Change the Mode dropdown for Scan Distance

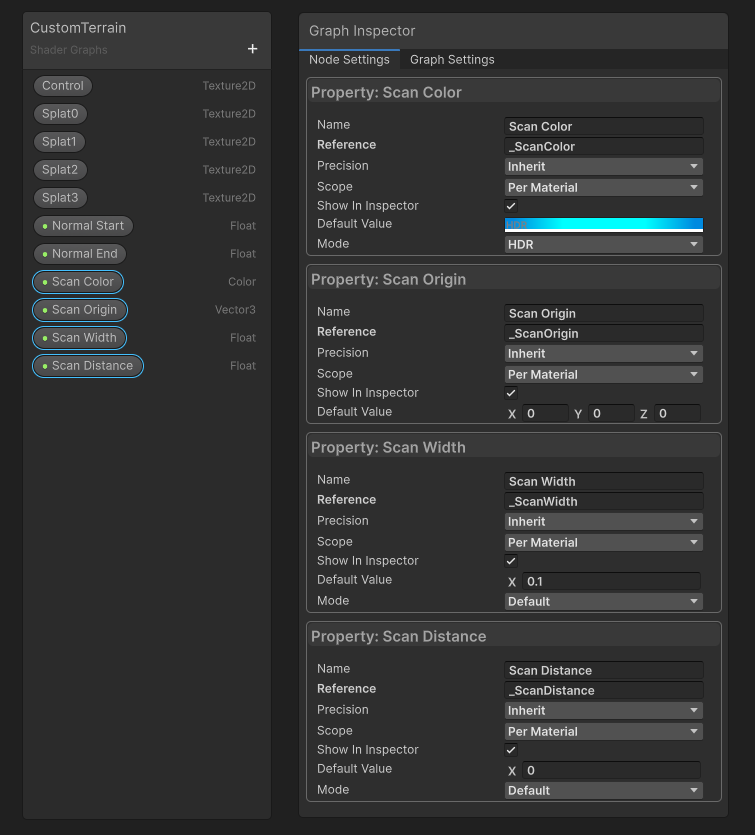click(x=603, y=790)
